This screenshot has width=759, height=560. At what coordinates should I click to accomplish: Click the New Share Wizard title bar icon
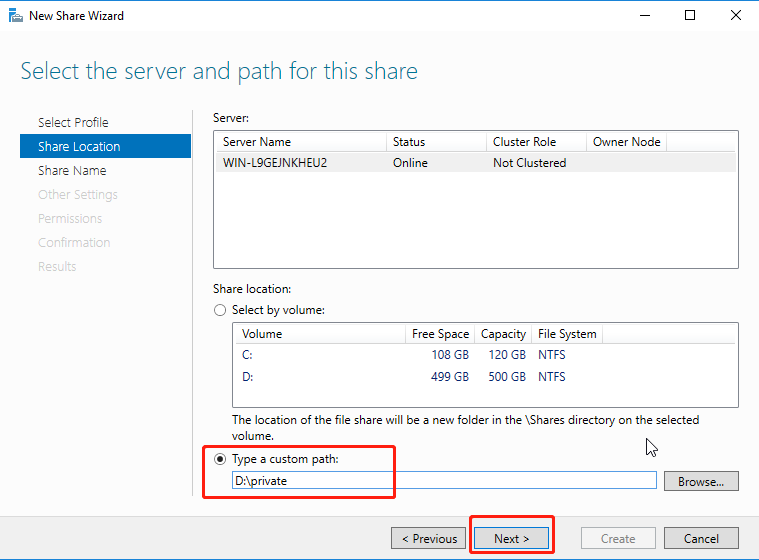[x=15, y=16]
